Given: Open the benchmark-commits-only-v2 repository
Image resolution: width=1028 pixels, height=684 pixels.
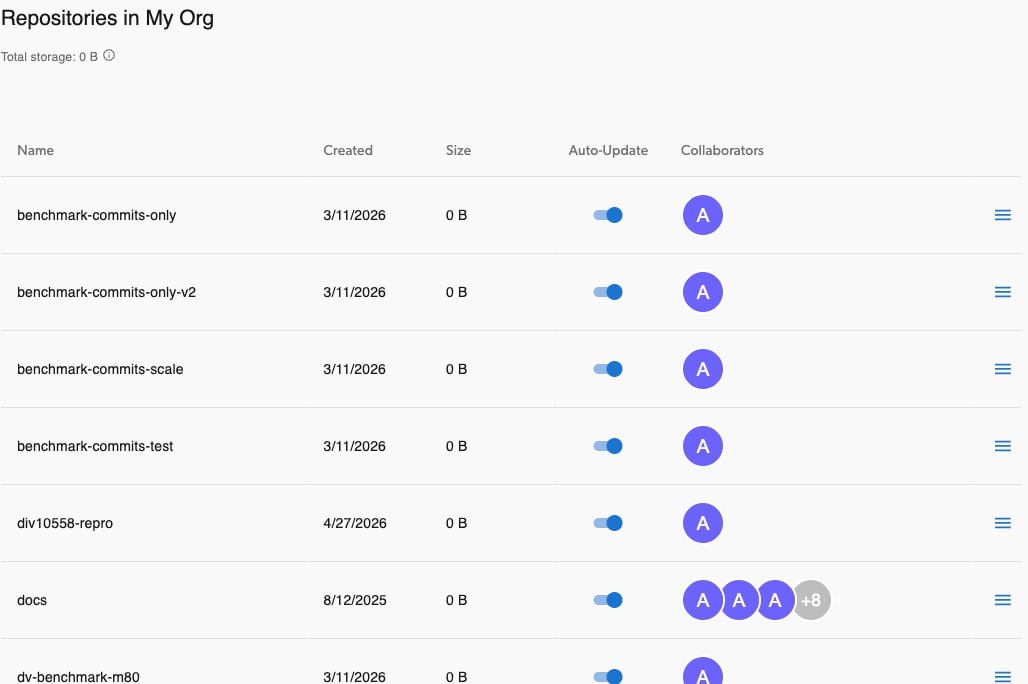Looking at the screenshot, I should coord(106,292).
